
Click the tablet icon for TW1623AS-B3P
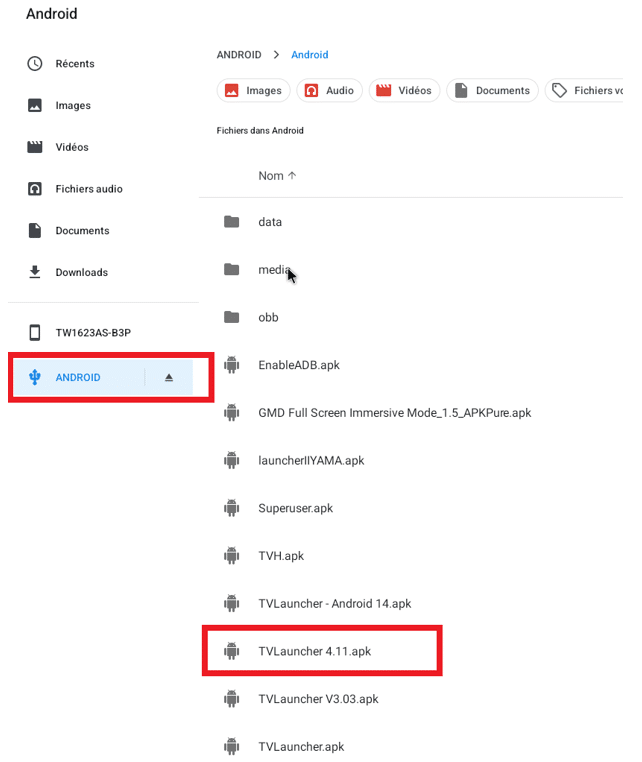click(35, 333)
